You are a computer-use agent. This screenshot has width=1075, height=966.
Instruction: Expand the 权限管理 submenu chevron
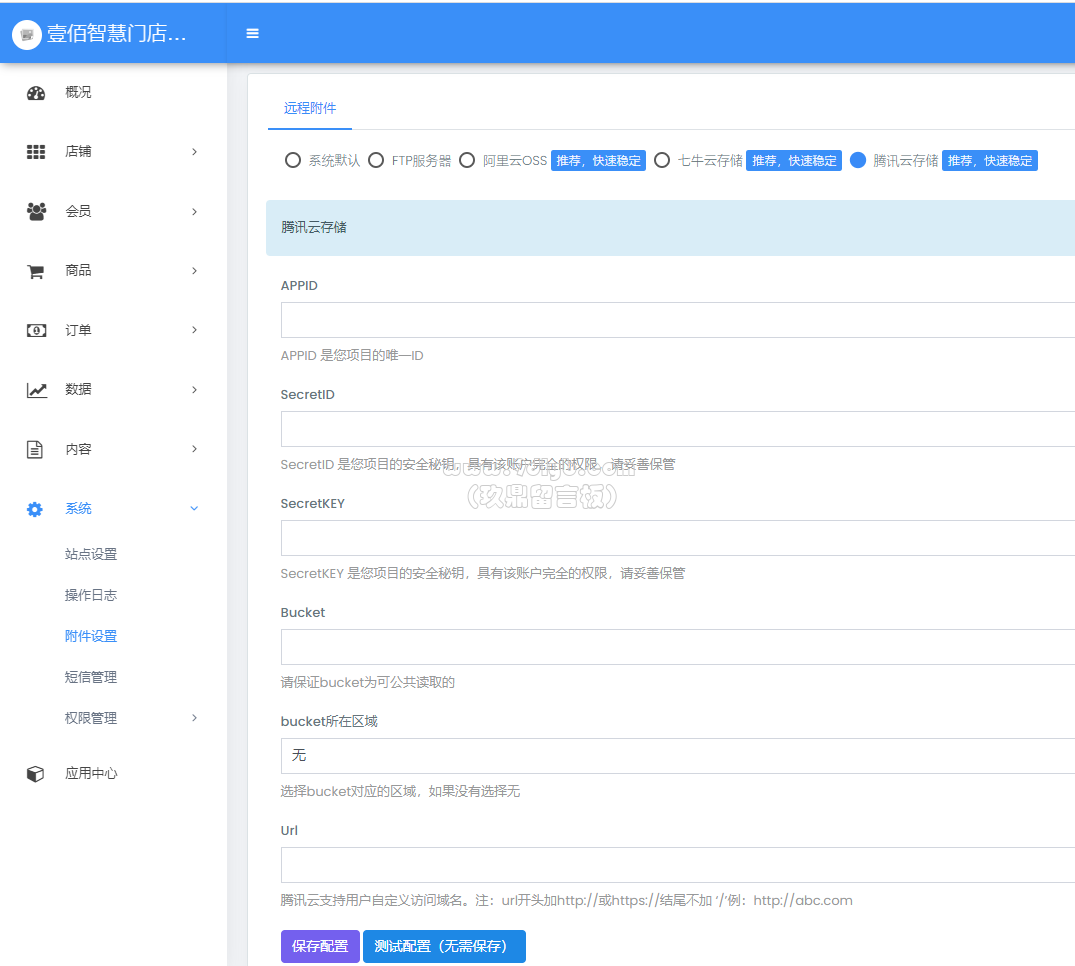click(194, 718)
